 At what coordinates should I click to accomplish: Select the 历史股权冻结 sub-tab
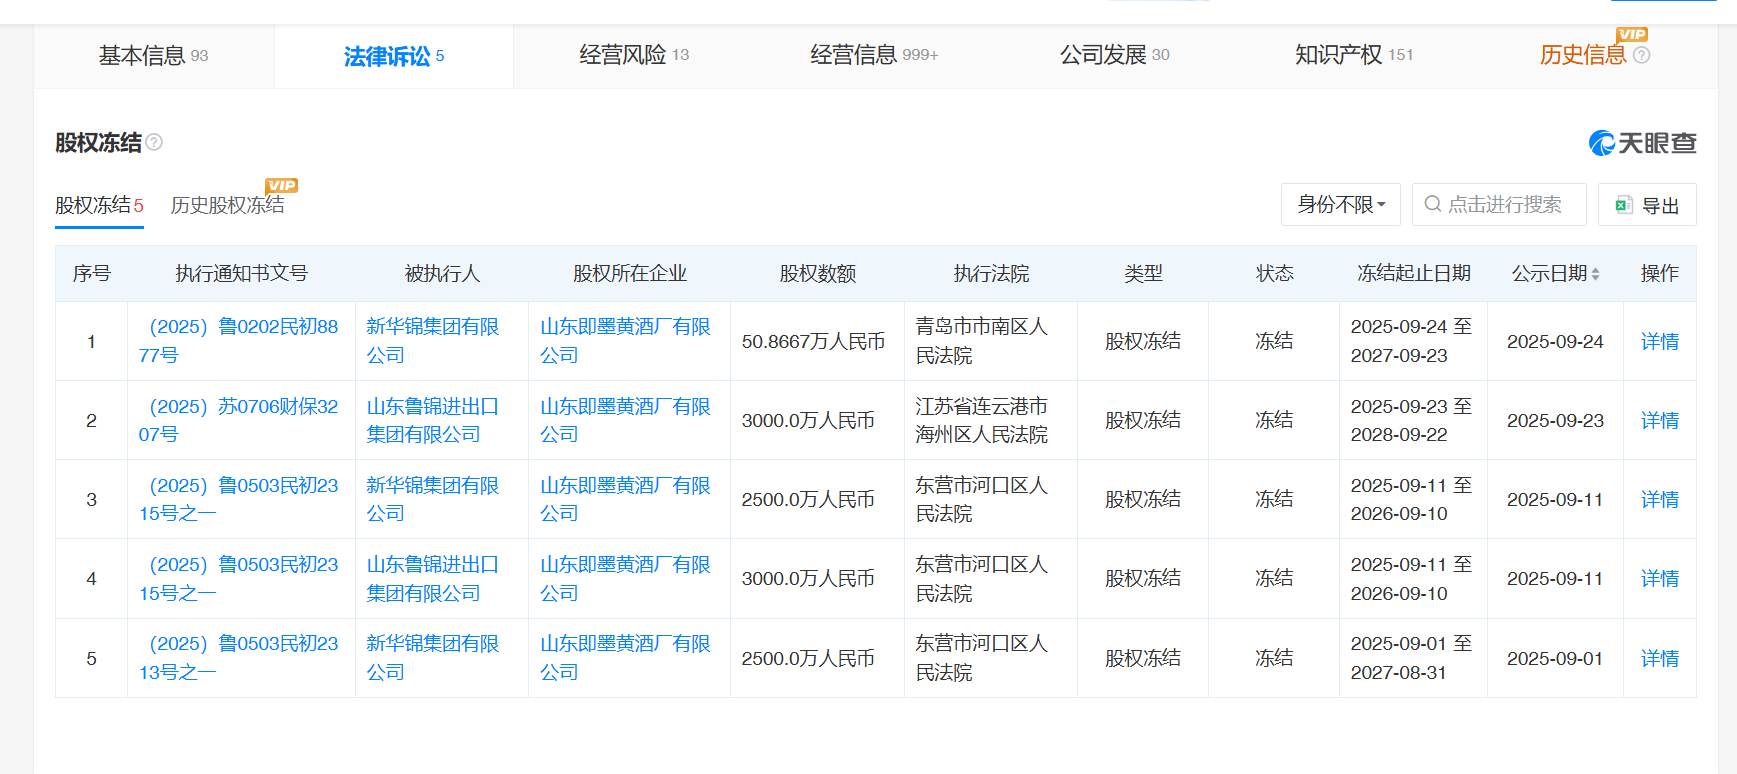pyautogui.click(x=228, y=205)
